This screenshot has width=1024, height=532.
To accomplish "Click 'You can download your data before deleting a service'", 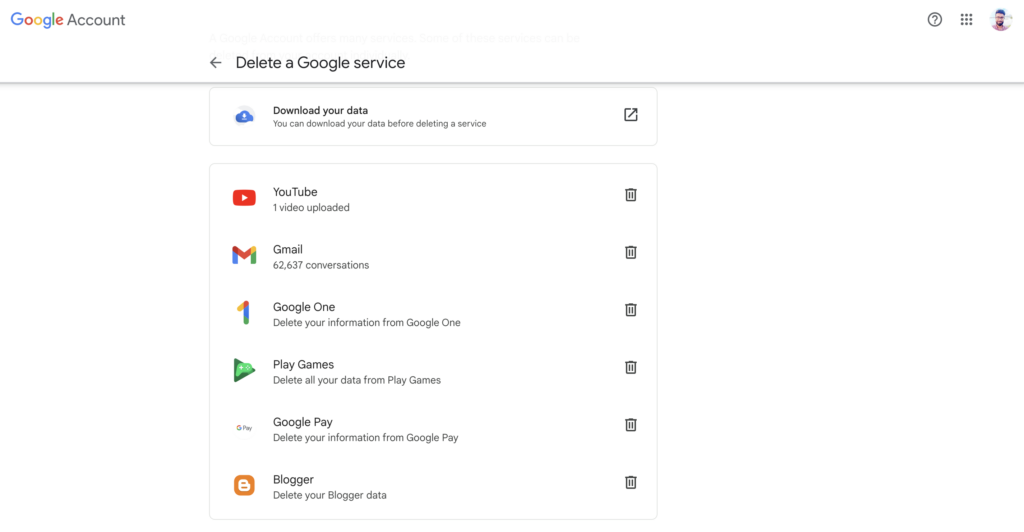I will pyautogui.click(x=379, y=123).
